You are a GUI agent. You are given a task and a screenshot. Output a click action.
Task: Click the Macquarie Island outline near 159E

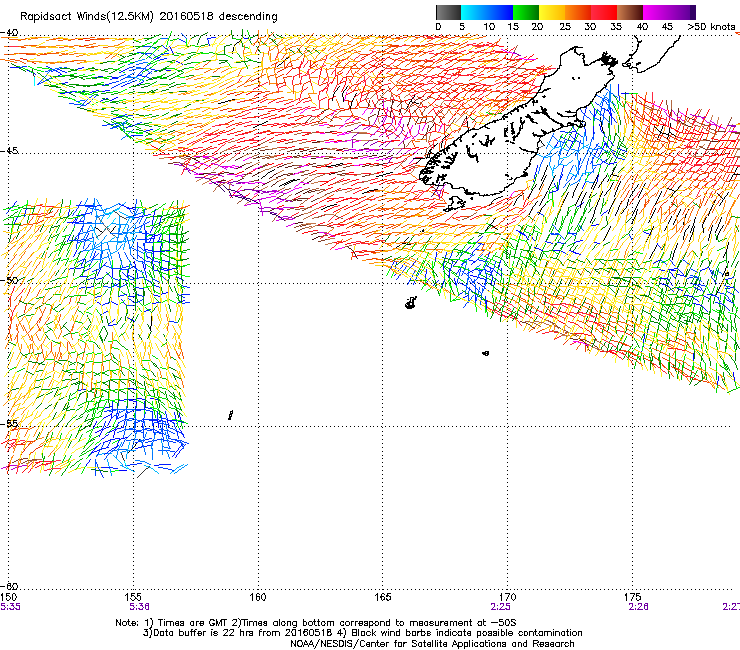click(231, 415)
